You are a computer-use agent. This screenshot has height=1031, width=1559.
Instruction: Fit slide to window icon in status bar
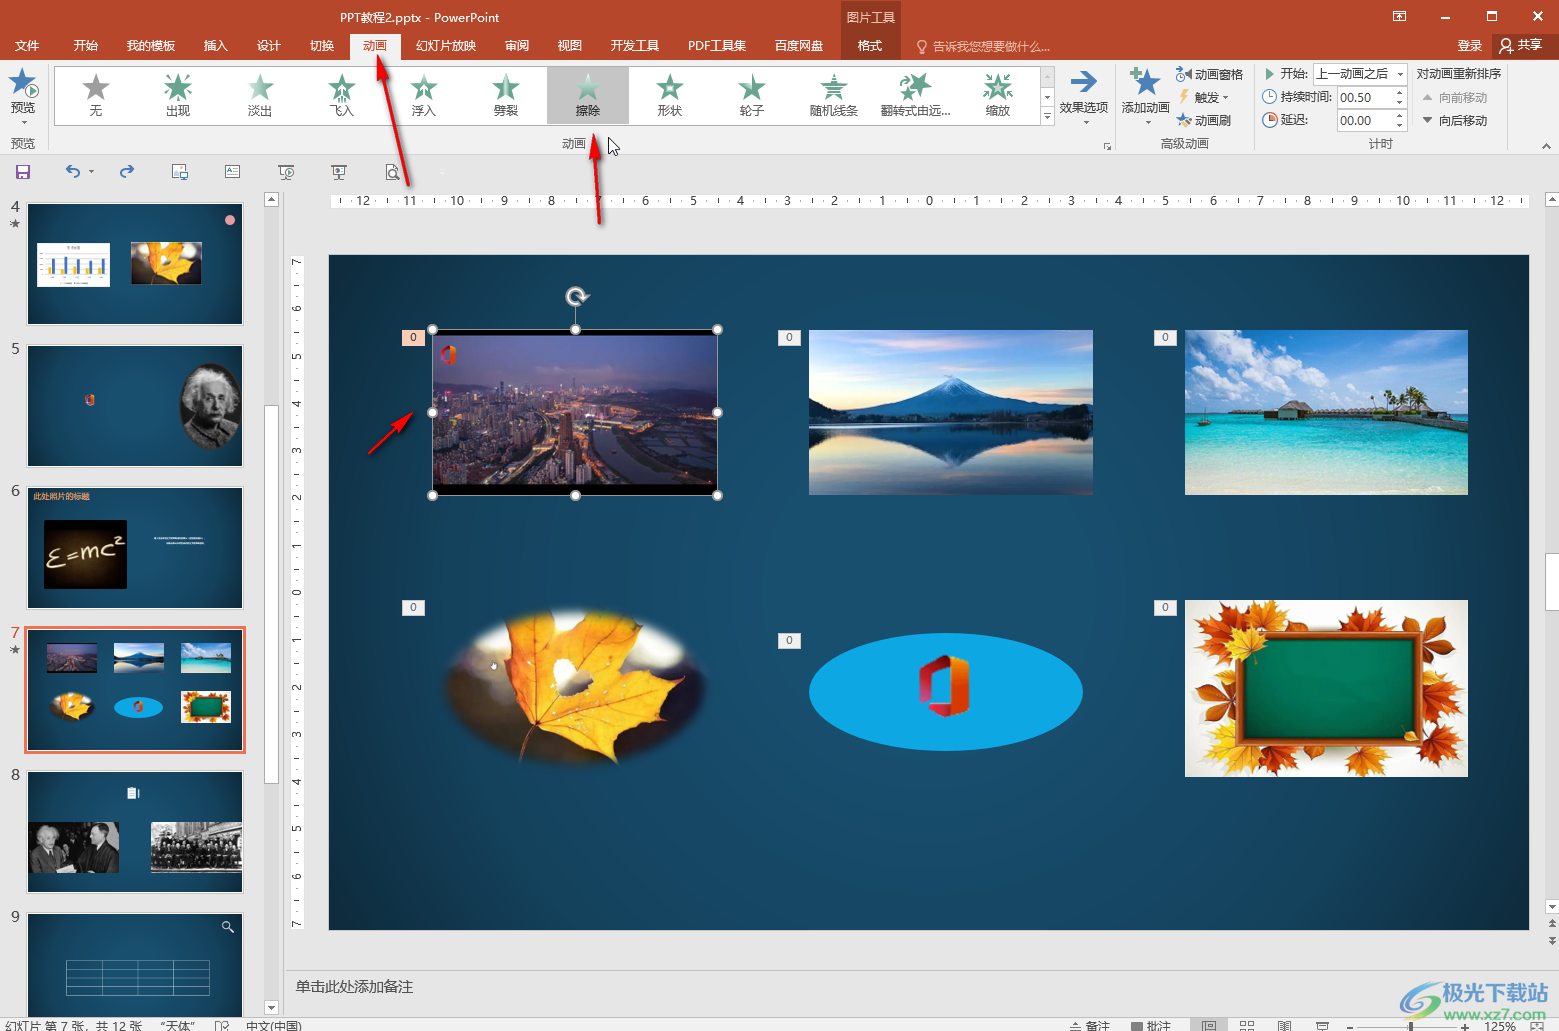tap(1537, 1025)
